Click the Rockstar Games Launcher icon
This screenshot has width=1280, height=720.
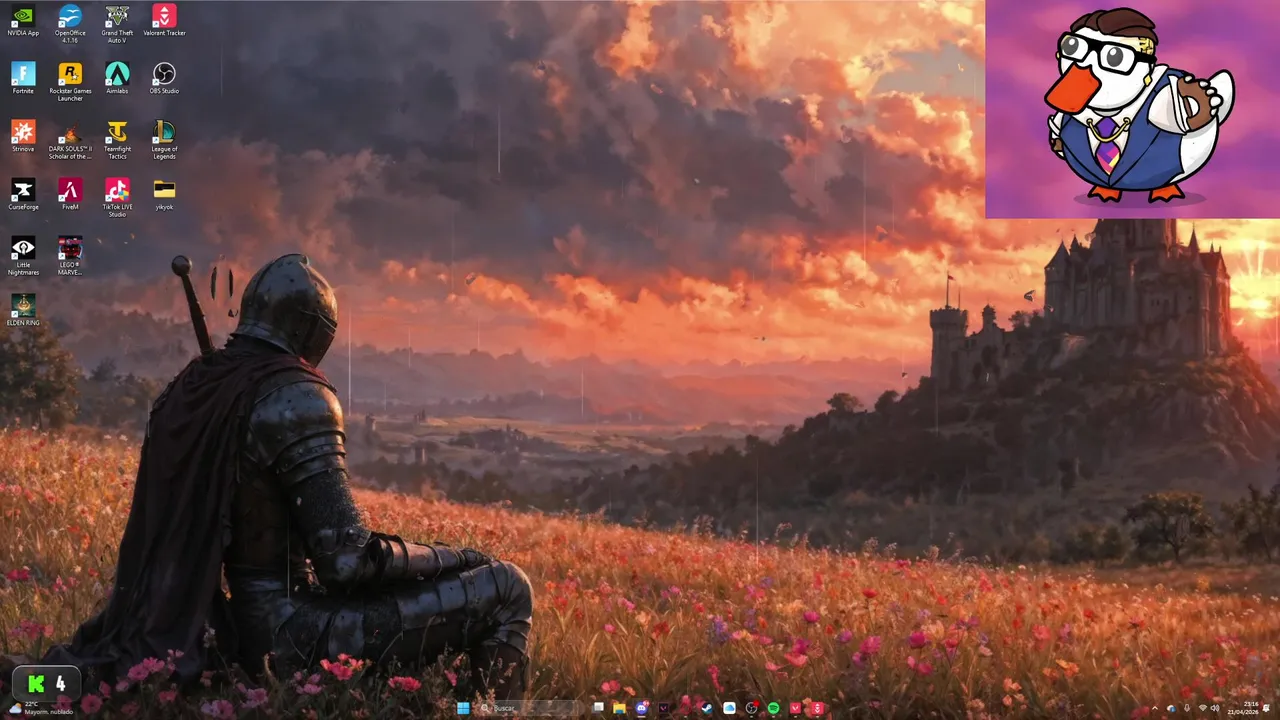pyautogui.click(x=70, y=82)
